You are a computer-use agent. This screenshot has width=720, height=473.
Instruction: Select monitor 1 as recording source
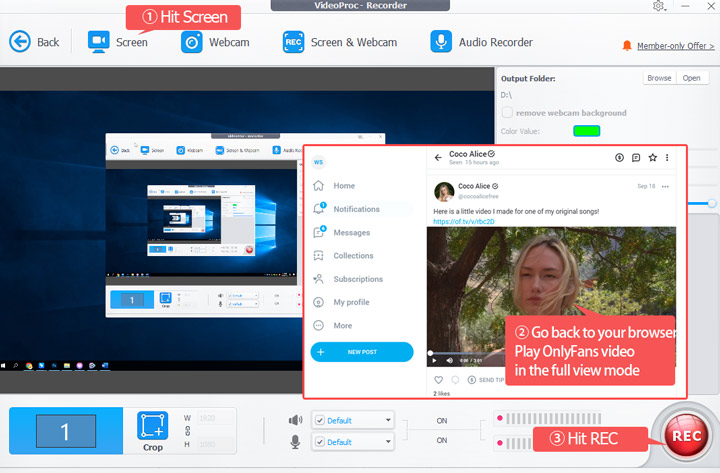click(66, 431)
